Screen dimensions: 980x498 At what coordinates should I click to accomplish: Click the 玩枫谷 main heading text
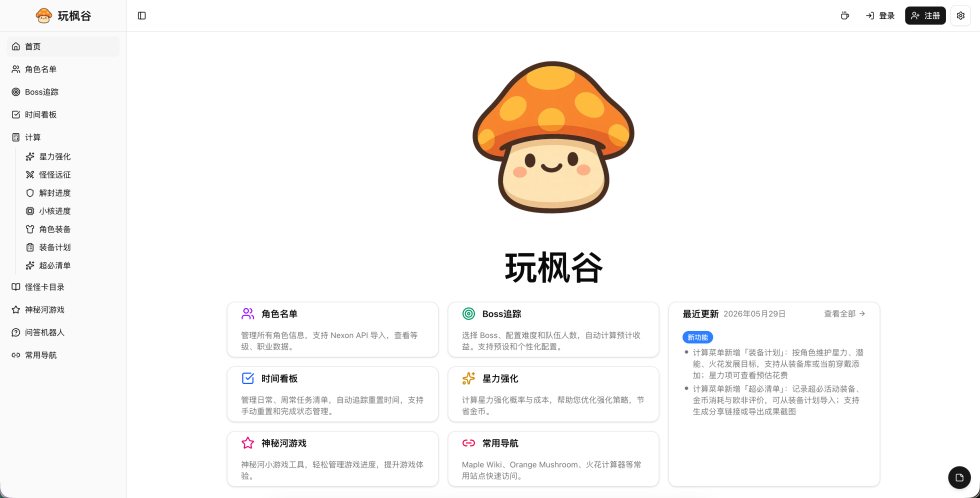[553, 267]
